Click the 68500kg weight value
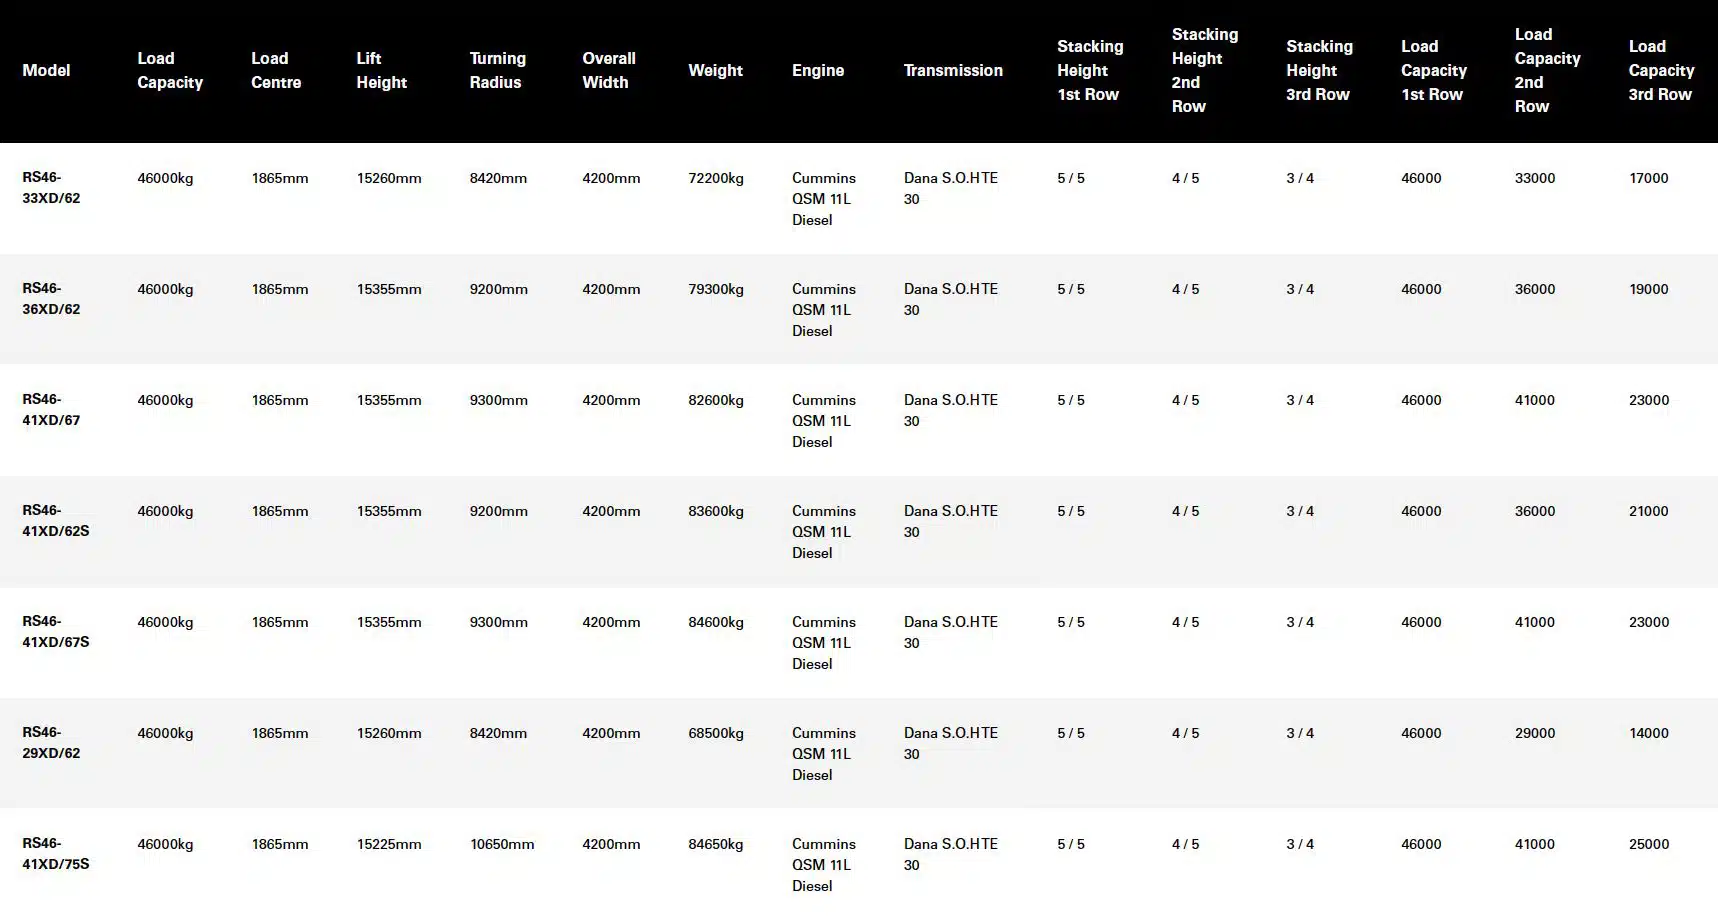The width and height of the screenshot is (1718, 921). pyautogui.click(x=716, y=733)
